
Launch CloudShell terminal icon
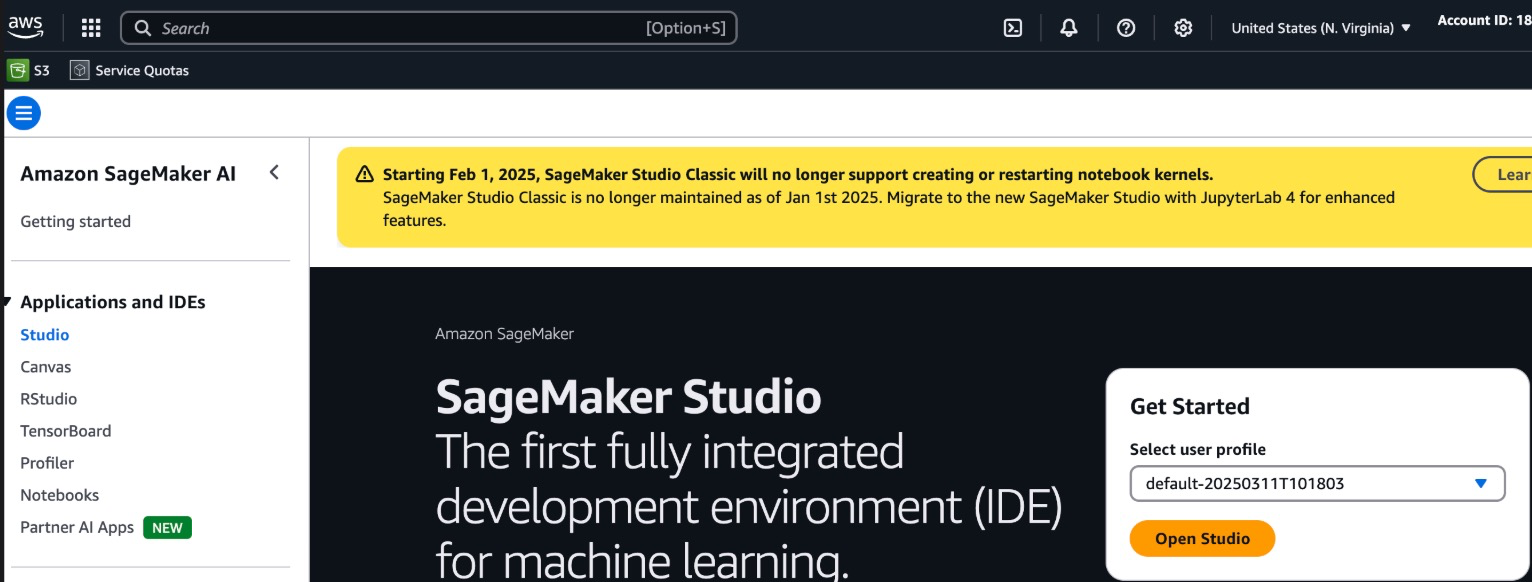click(1012, 28)
